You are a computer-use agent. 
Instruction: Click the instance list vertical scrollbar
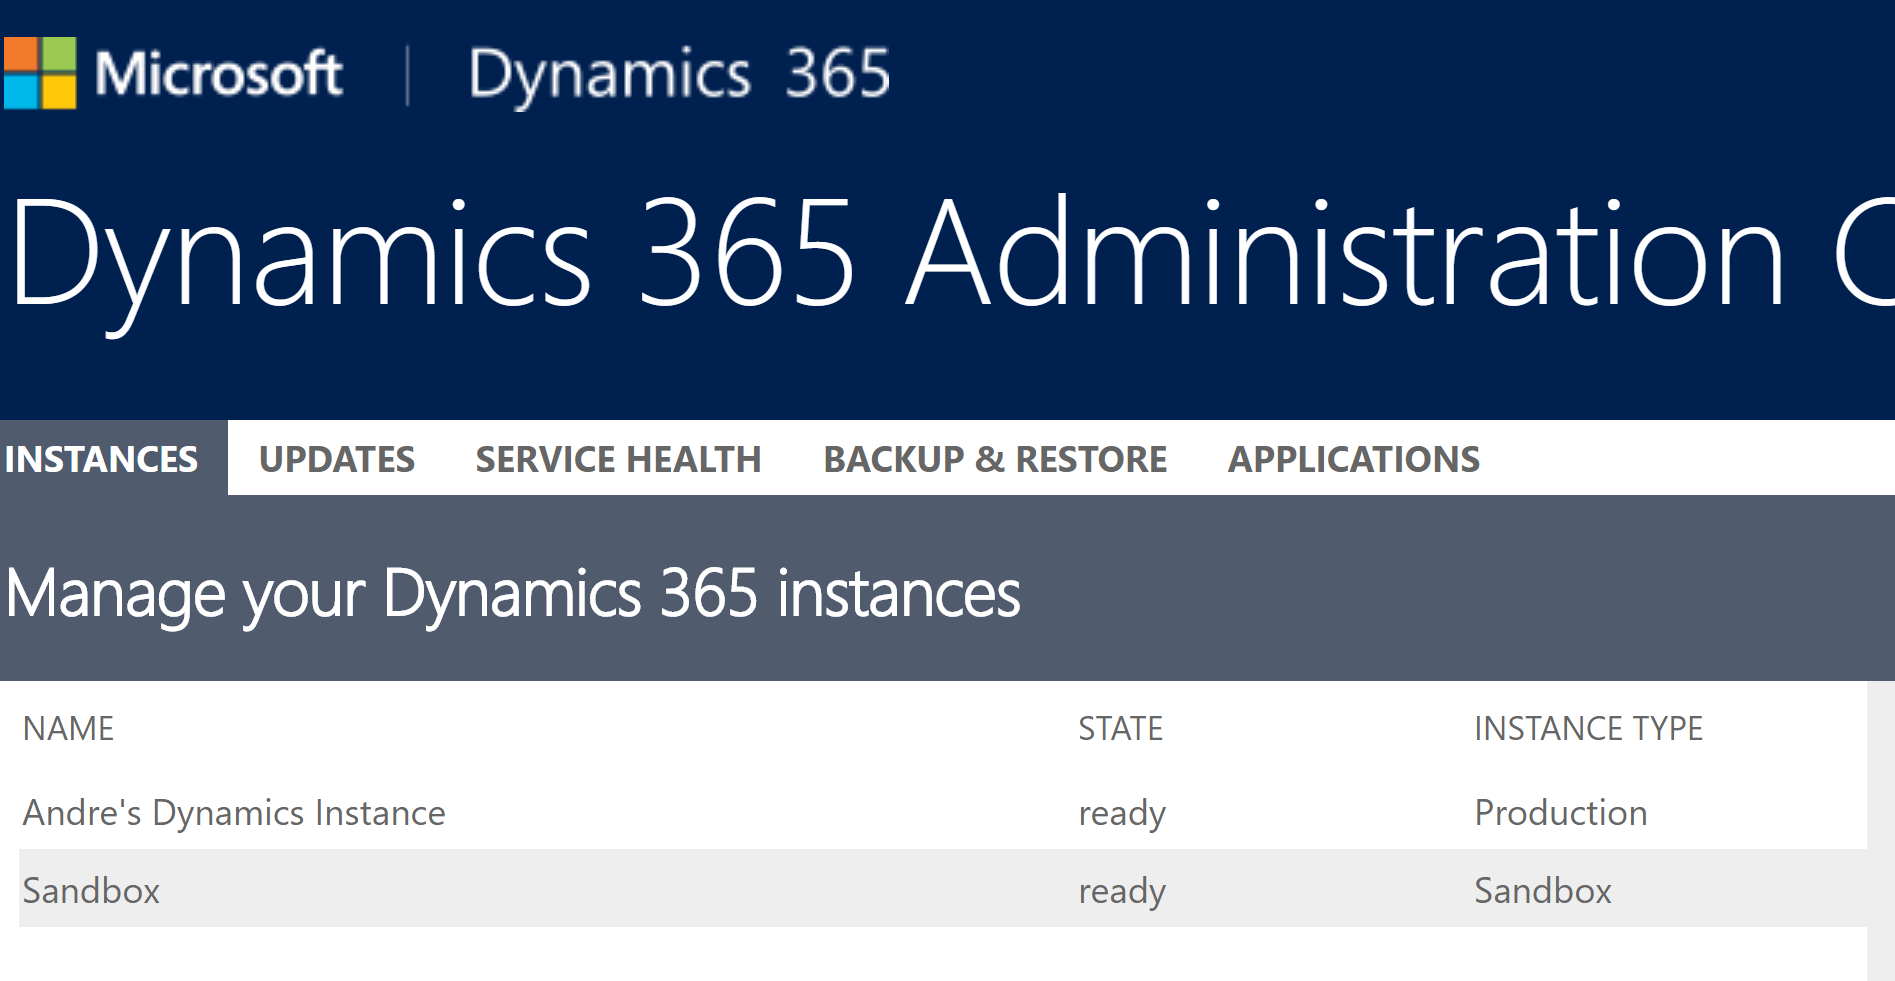[x=1880, y=830]
